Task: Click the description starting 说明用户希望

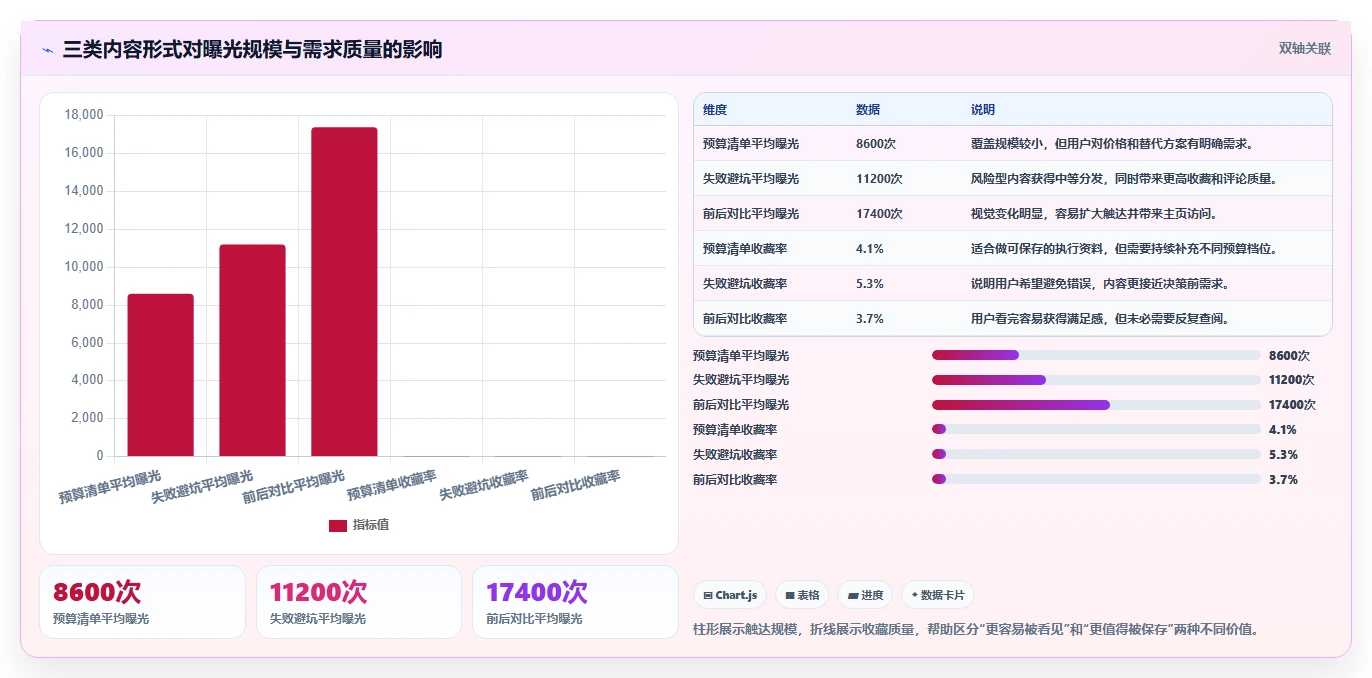Action: [1100, 284]
